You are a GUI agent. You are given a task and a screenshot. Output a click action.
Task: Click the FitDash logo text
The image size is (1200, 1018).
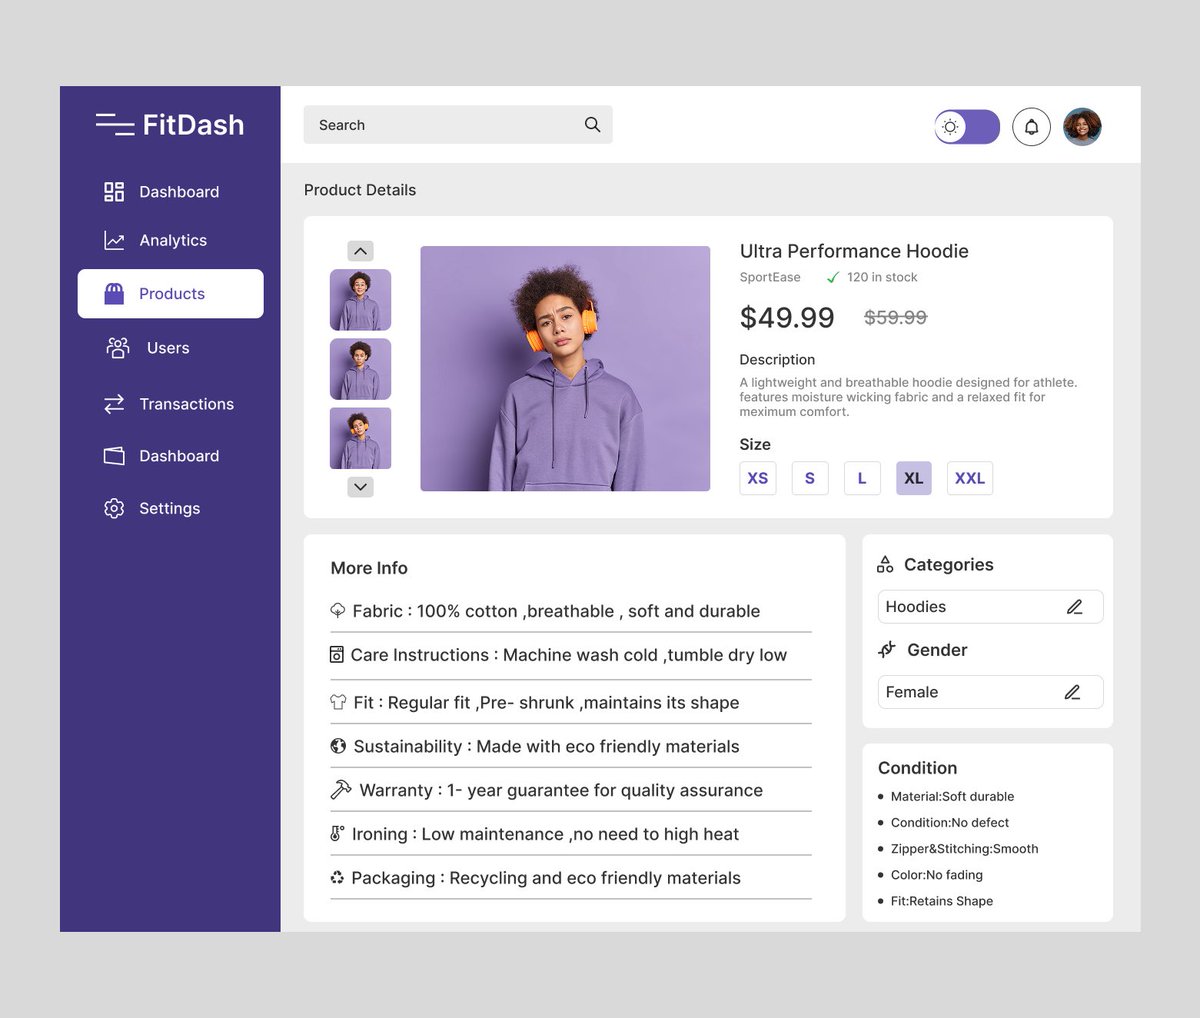click(x=193, y=125)
